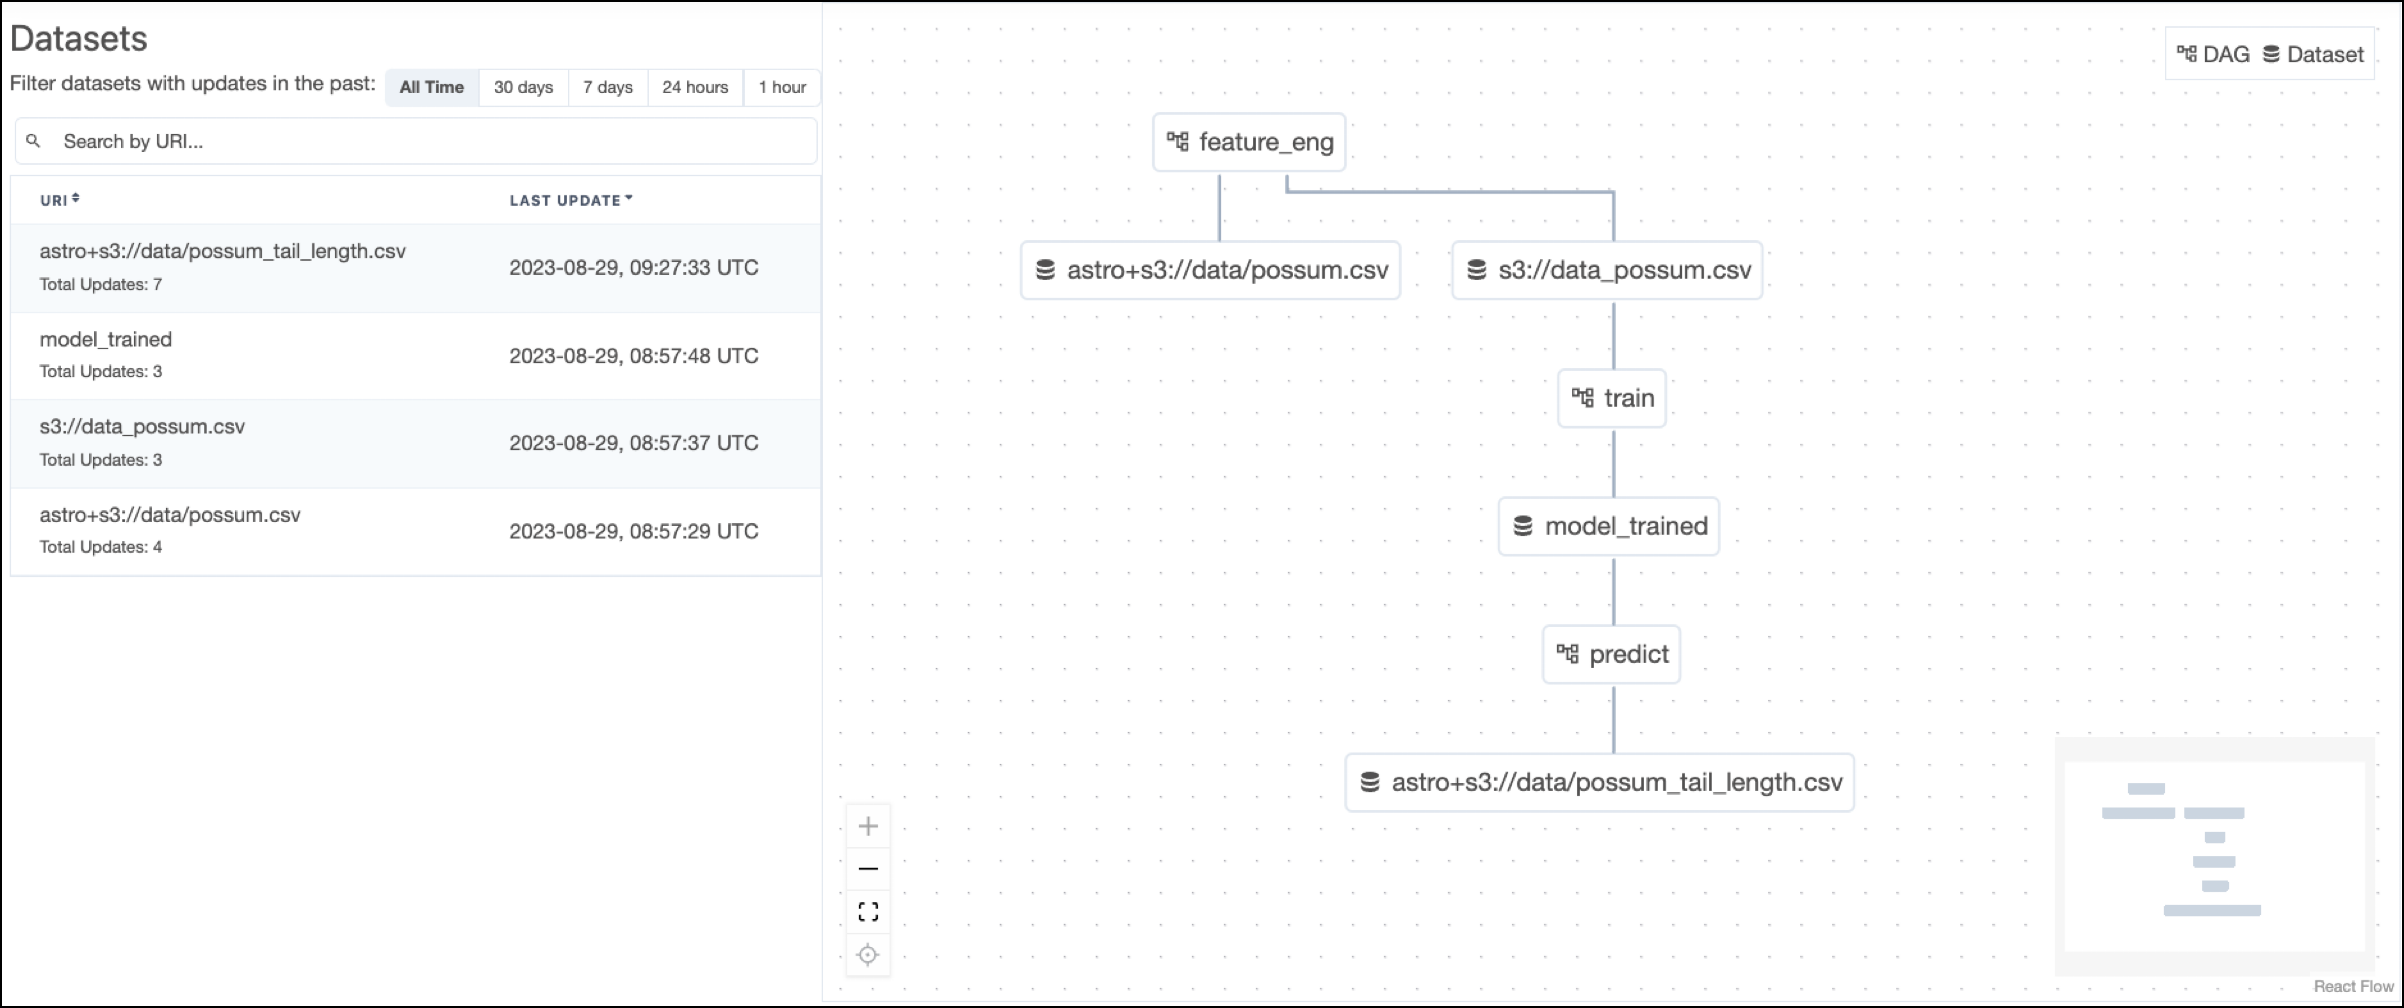Select the predict node in the graph
Image resolution: width=2404 pixels, height=1008 pixels.
(1611, 654)
